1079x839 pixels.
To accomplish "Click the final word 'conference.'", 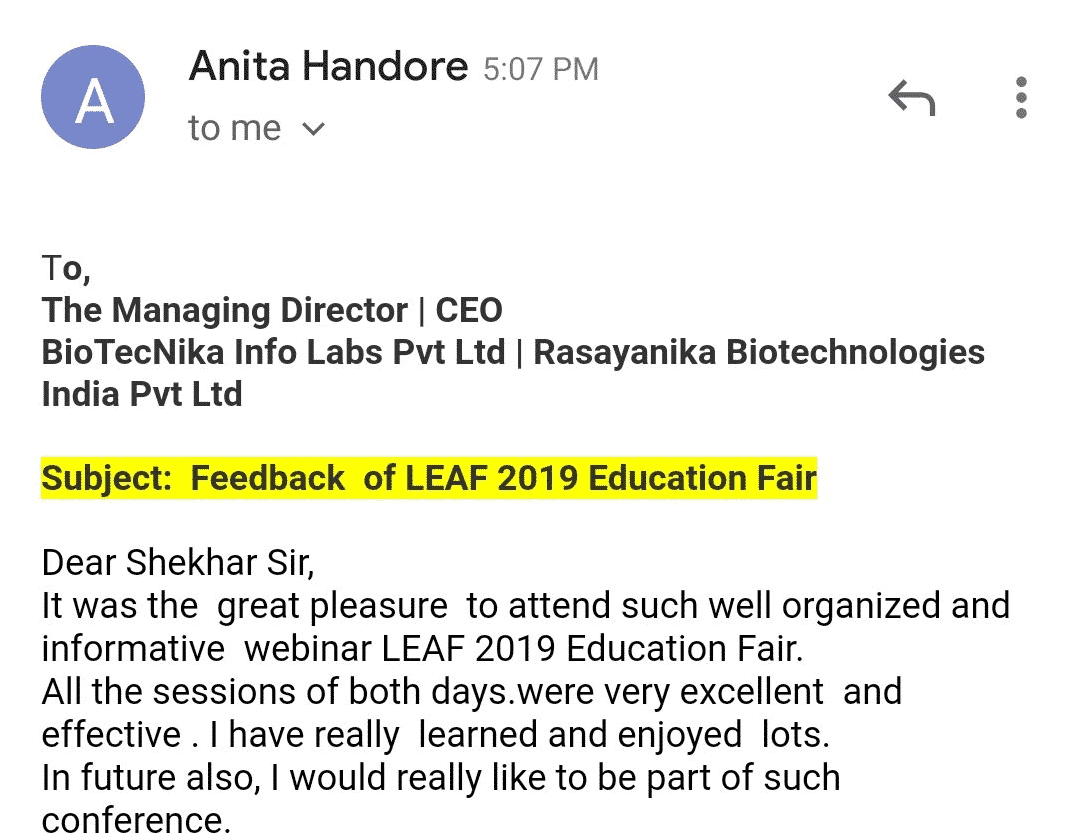I will coord(136,820).
